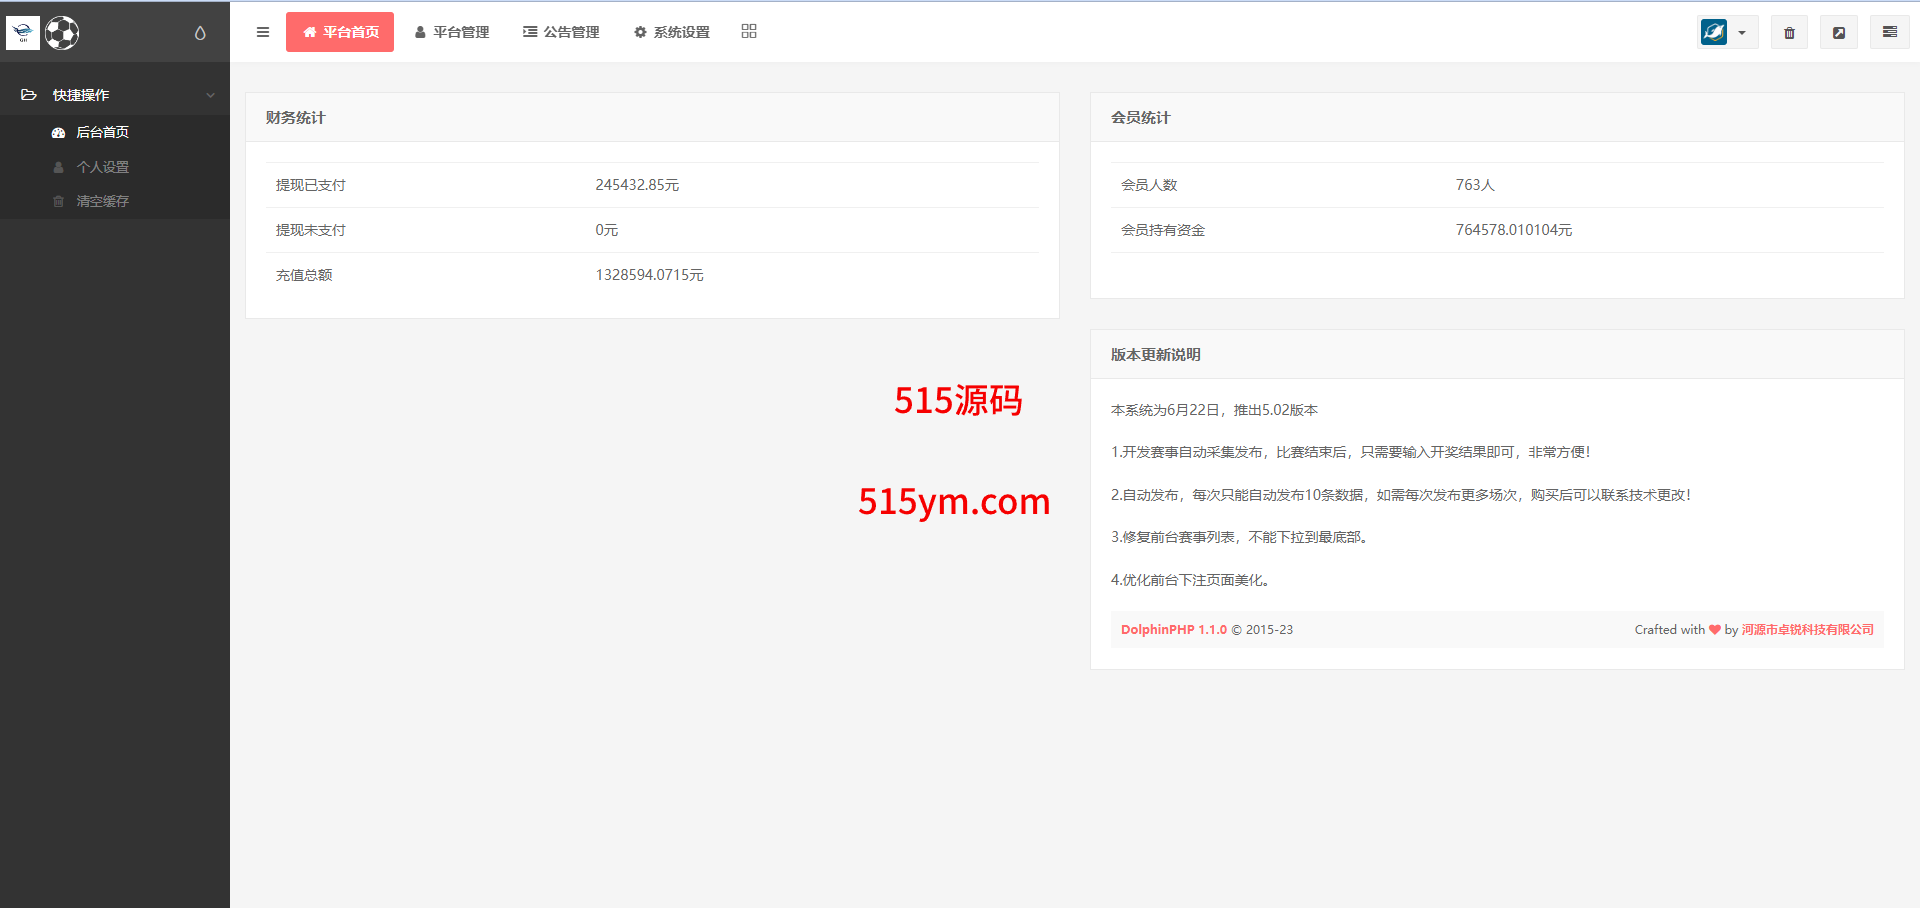Select 后台首页 in the sidebar

click(x=102, y=132)
